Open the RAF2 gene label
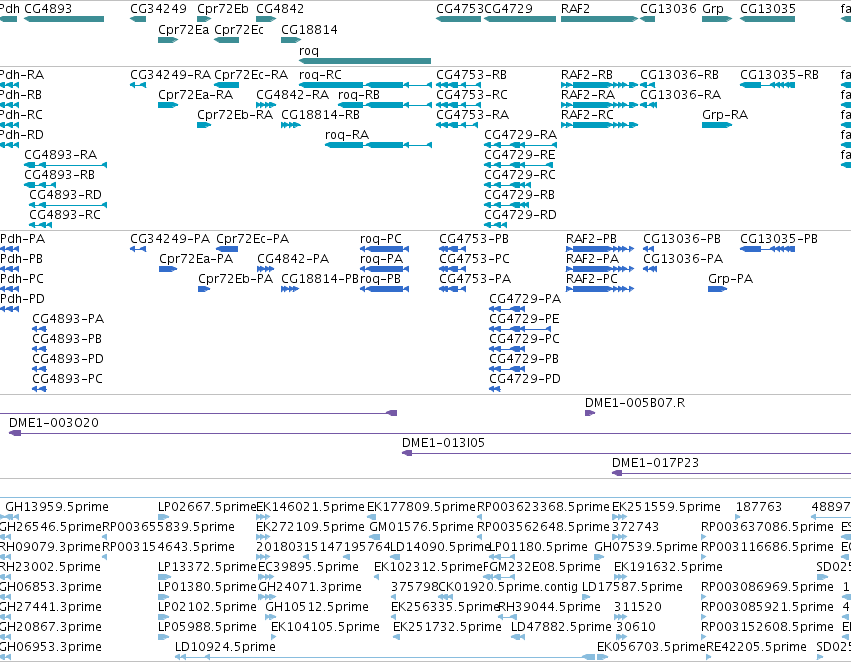The width and height of the screenshot is (851, 662). (x=575, y=9)
